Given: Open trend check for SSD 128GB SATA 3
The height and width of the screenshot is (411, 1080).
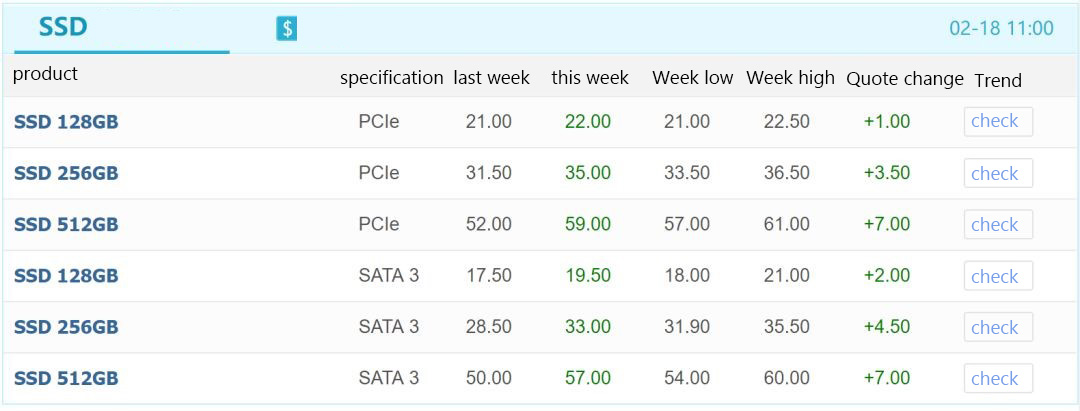Looking at the screenshot, I should [x=998, y=276].
